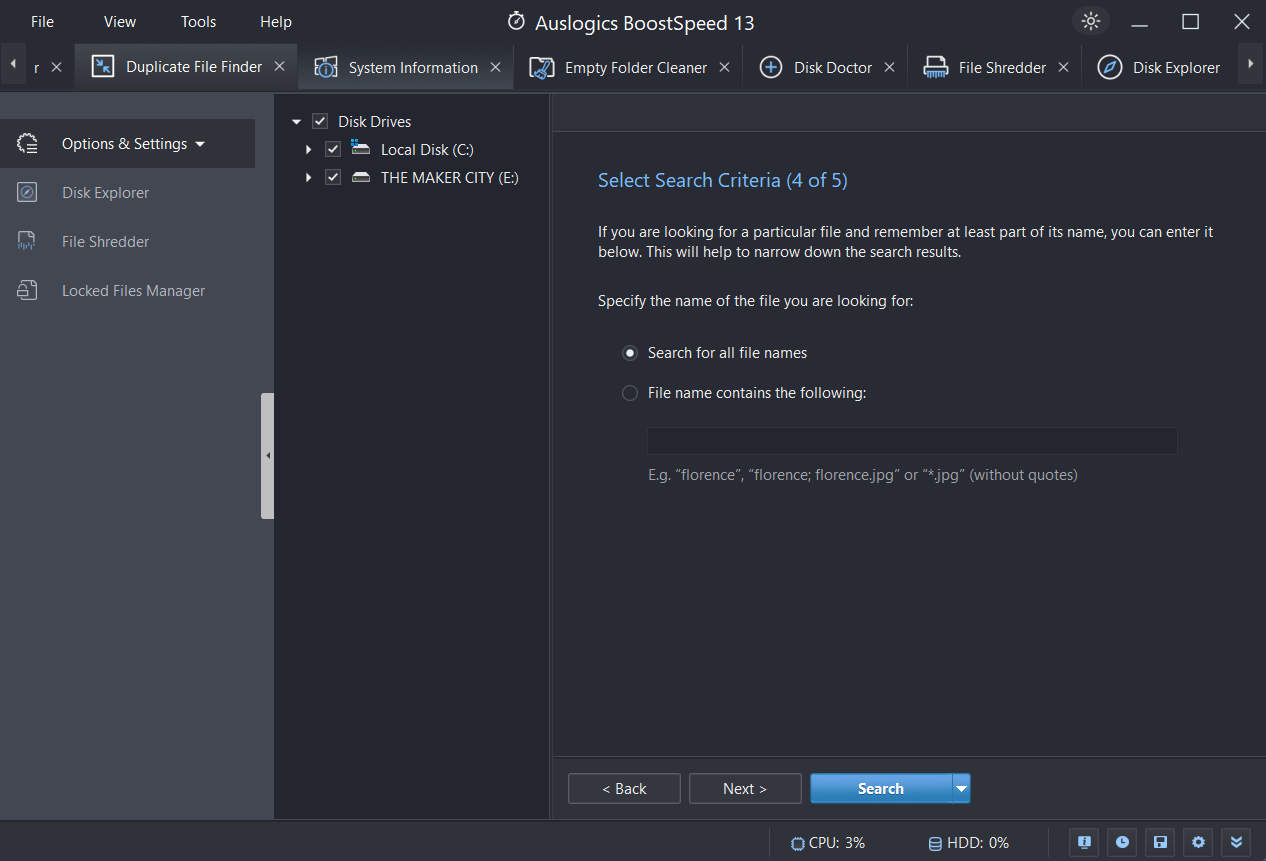Uncheck THE MAKER CITY (E:) checkbox
The image size is (1266, 861).
tap(333, 177)
